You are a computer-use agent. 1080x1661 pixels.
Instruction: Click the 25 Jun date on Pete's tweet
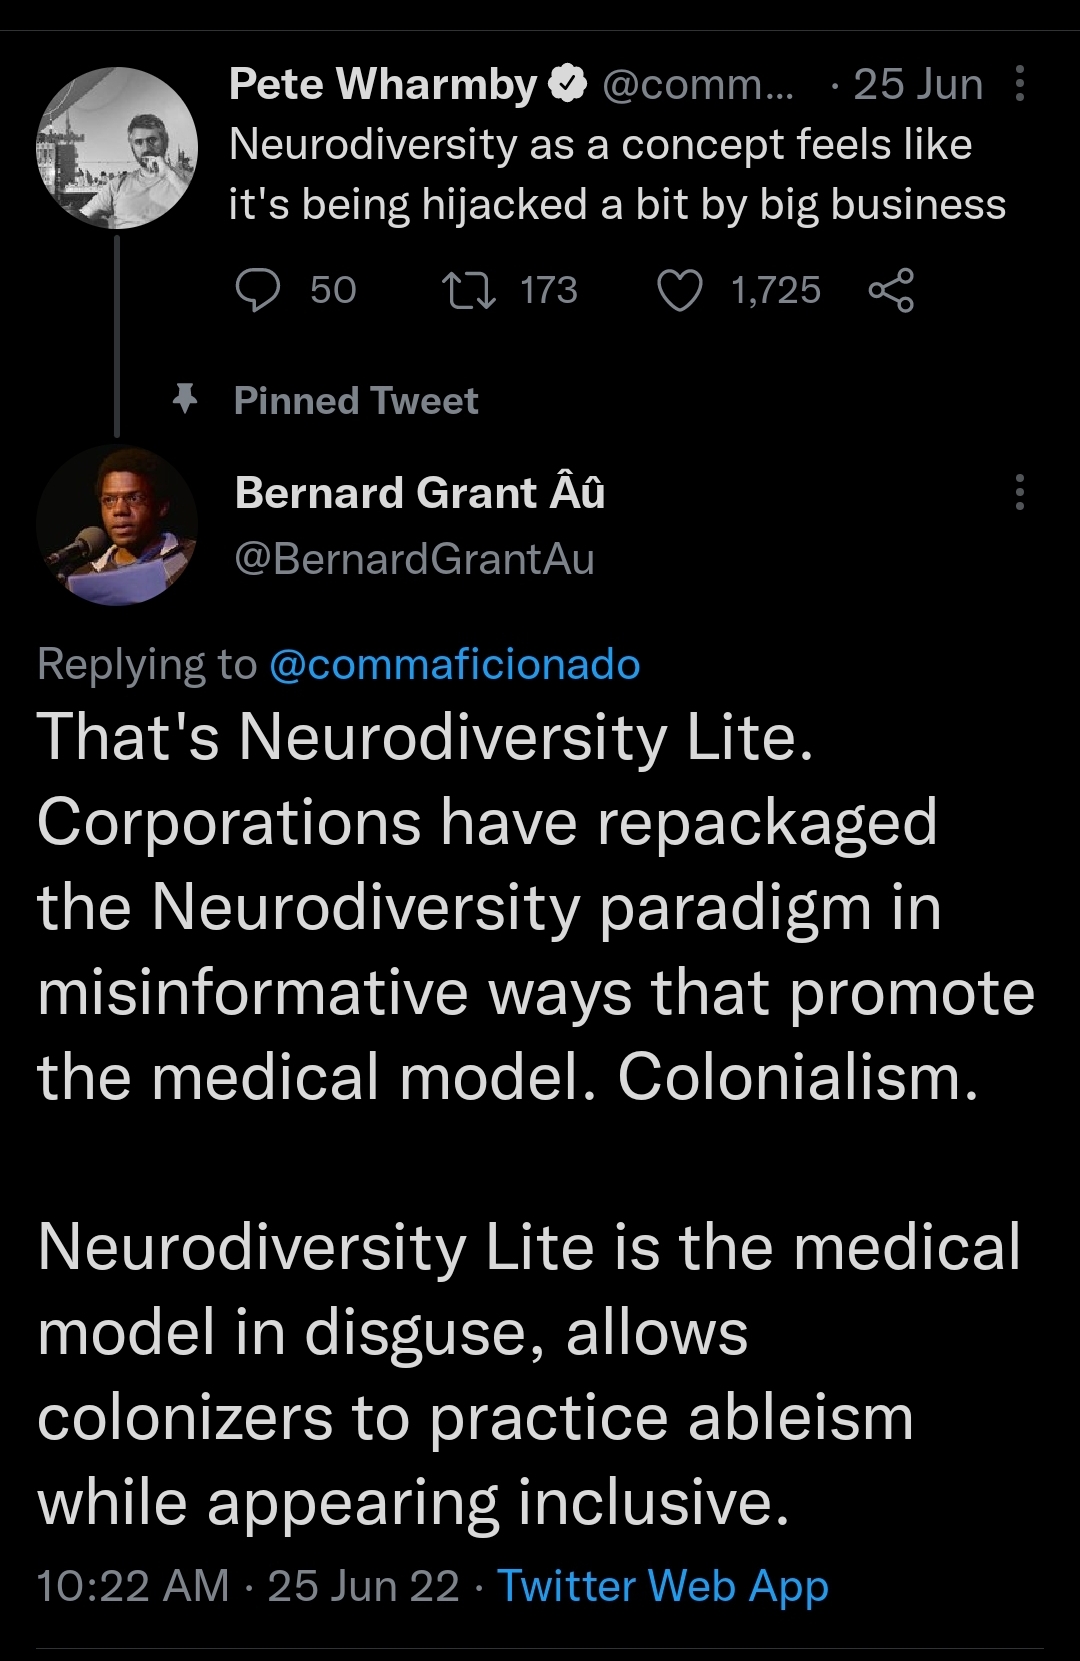pyautogui.click(x=918, y=84)
